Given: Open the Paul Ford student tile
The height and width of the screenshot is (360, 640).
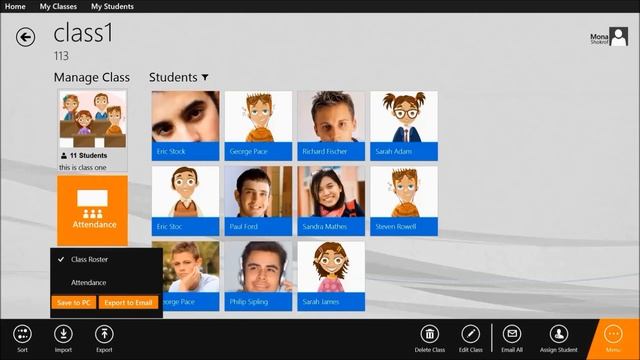Looking at the screenshot, I should (258, 201).
